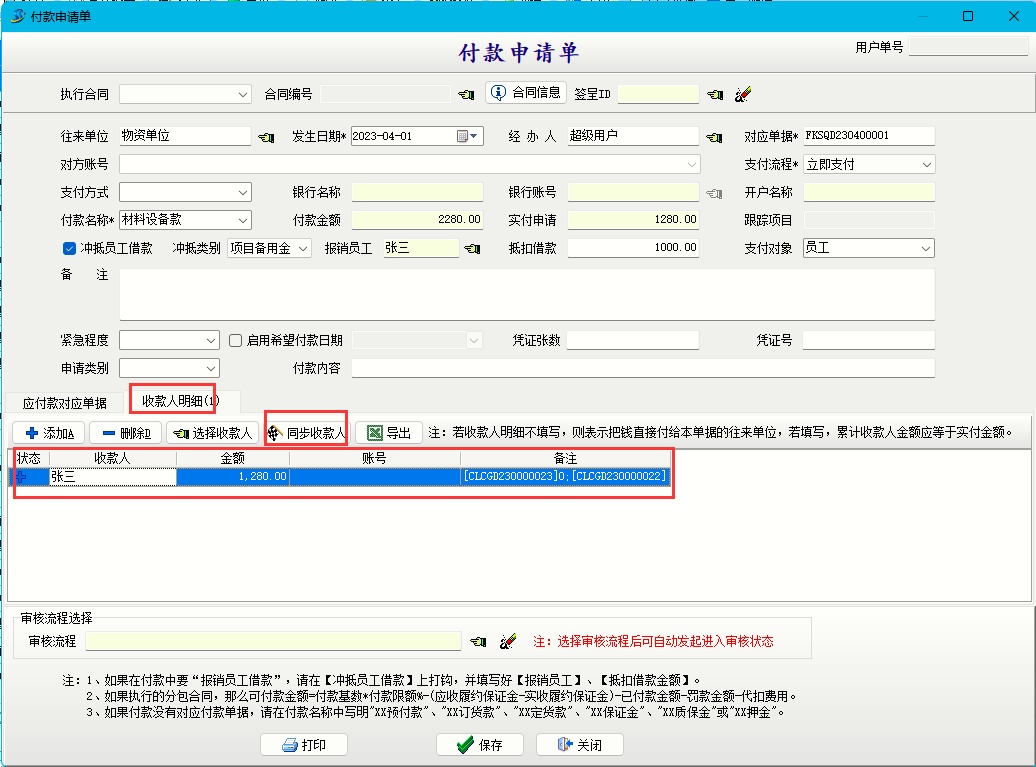Click the 备注 text area
The height and width of the screenshot is (767, 1036).
pyautogui.click(x=526, y=294)
